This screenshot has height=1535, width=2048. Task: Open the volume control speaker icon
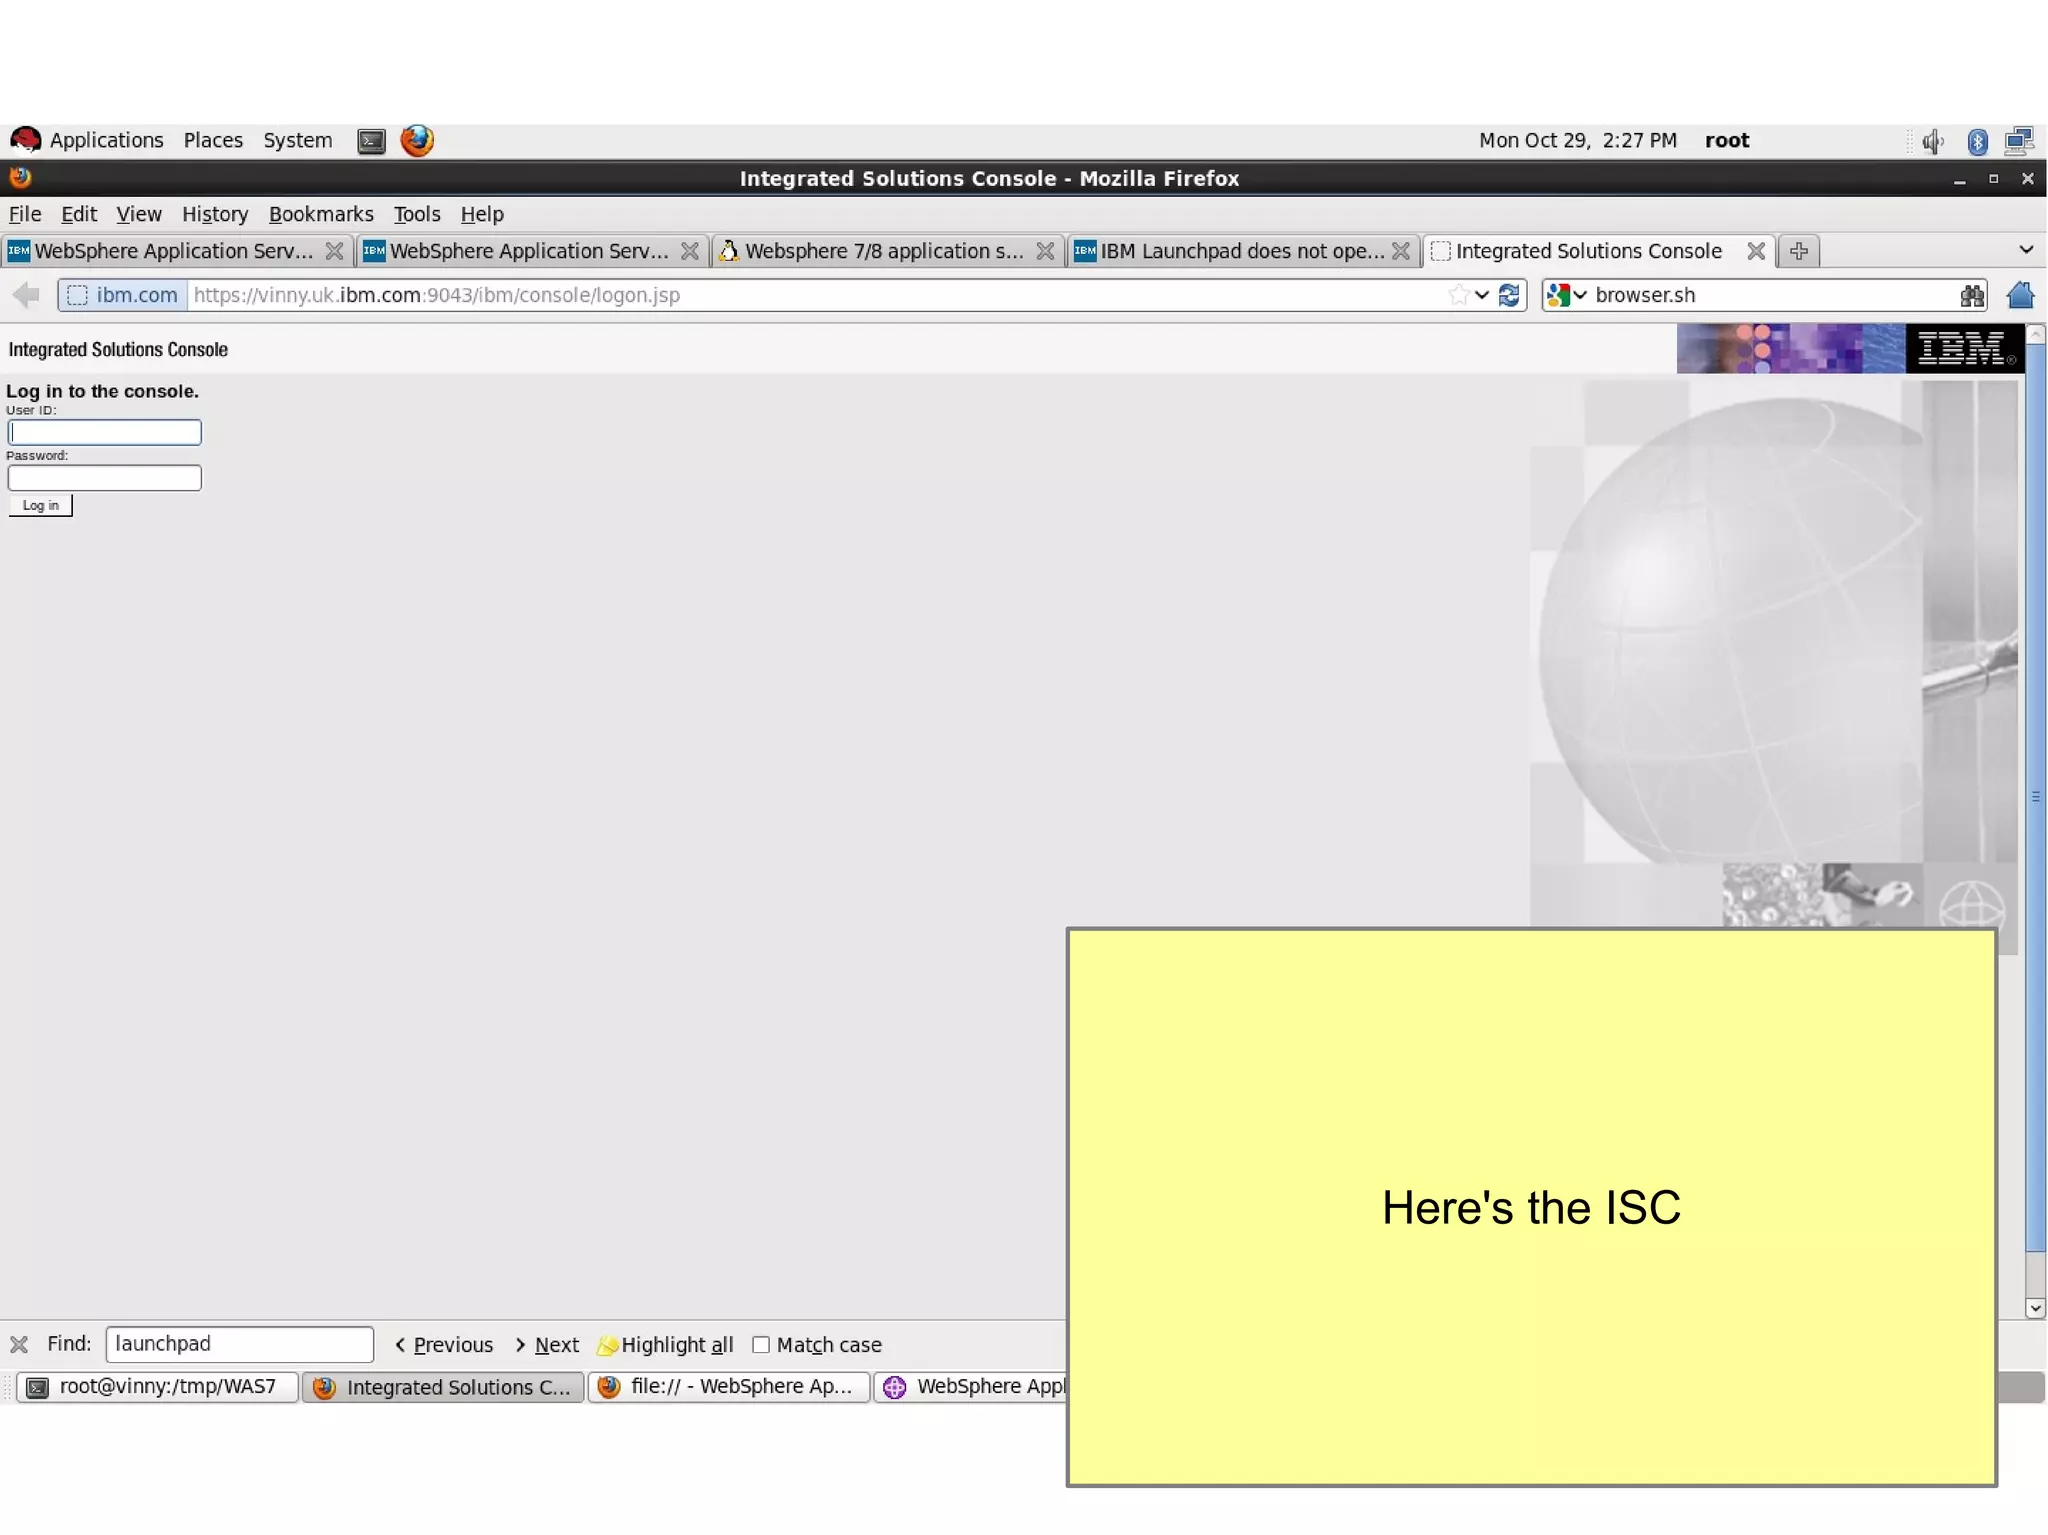point(1932,141)
